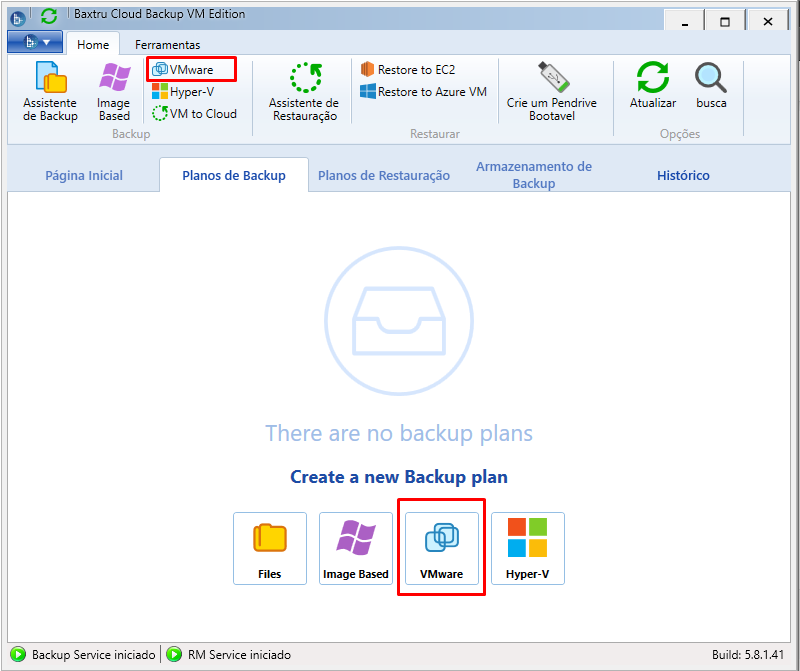Open Armazenamento de Backup tab
The width and height of the screenshot is (800, 671).
[534, 175]
